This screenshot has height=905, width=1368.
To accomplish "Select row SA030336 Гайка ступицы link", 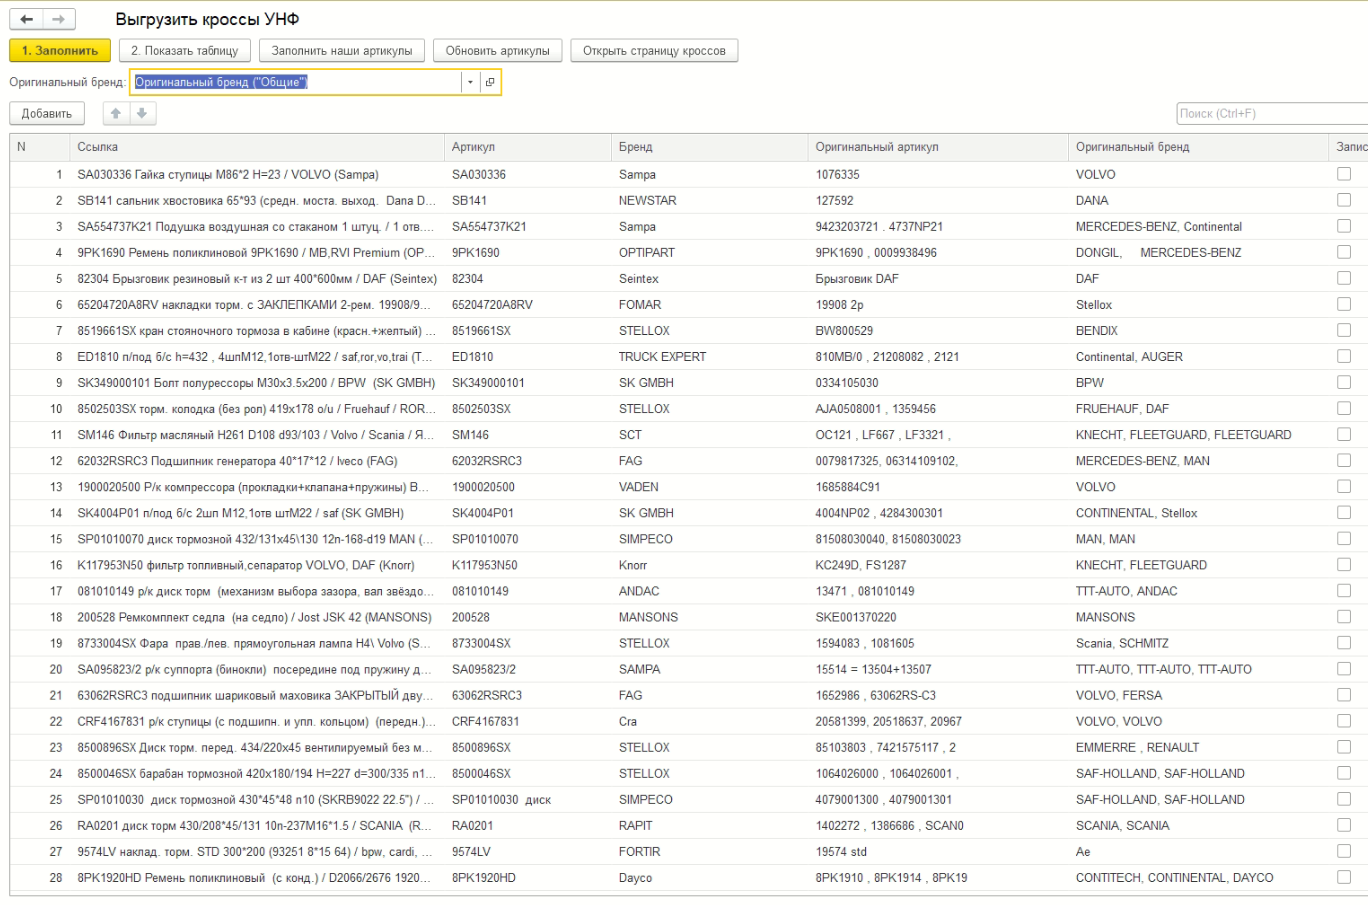I will [228, 174].
